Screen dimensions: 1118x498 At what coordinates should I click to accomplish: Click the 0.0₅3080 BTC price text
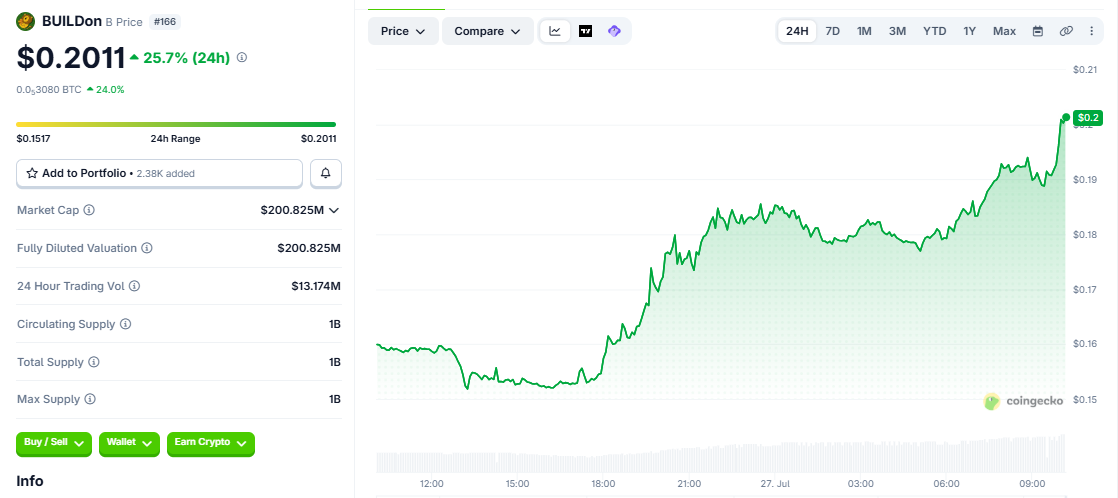coord(48,90)
